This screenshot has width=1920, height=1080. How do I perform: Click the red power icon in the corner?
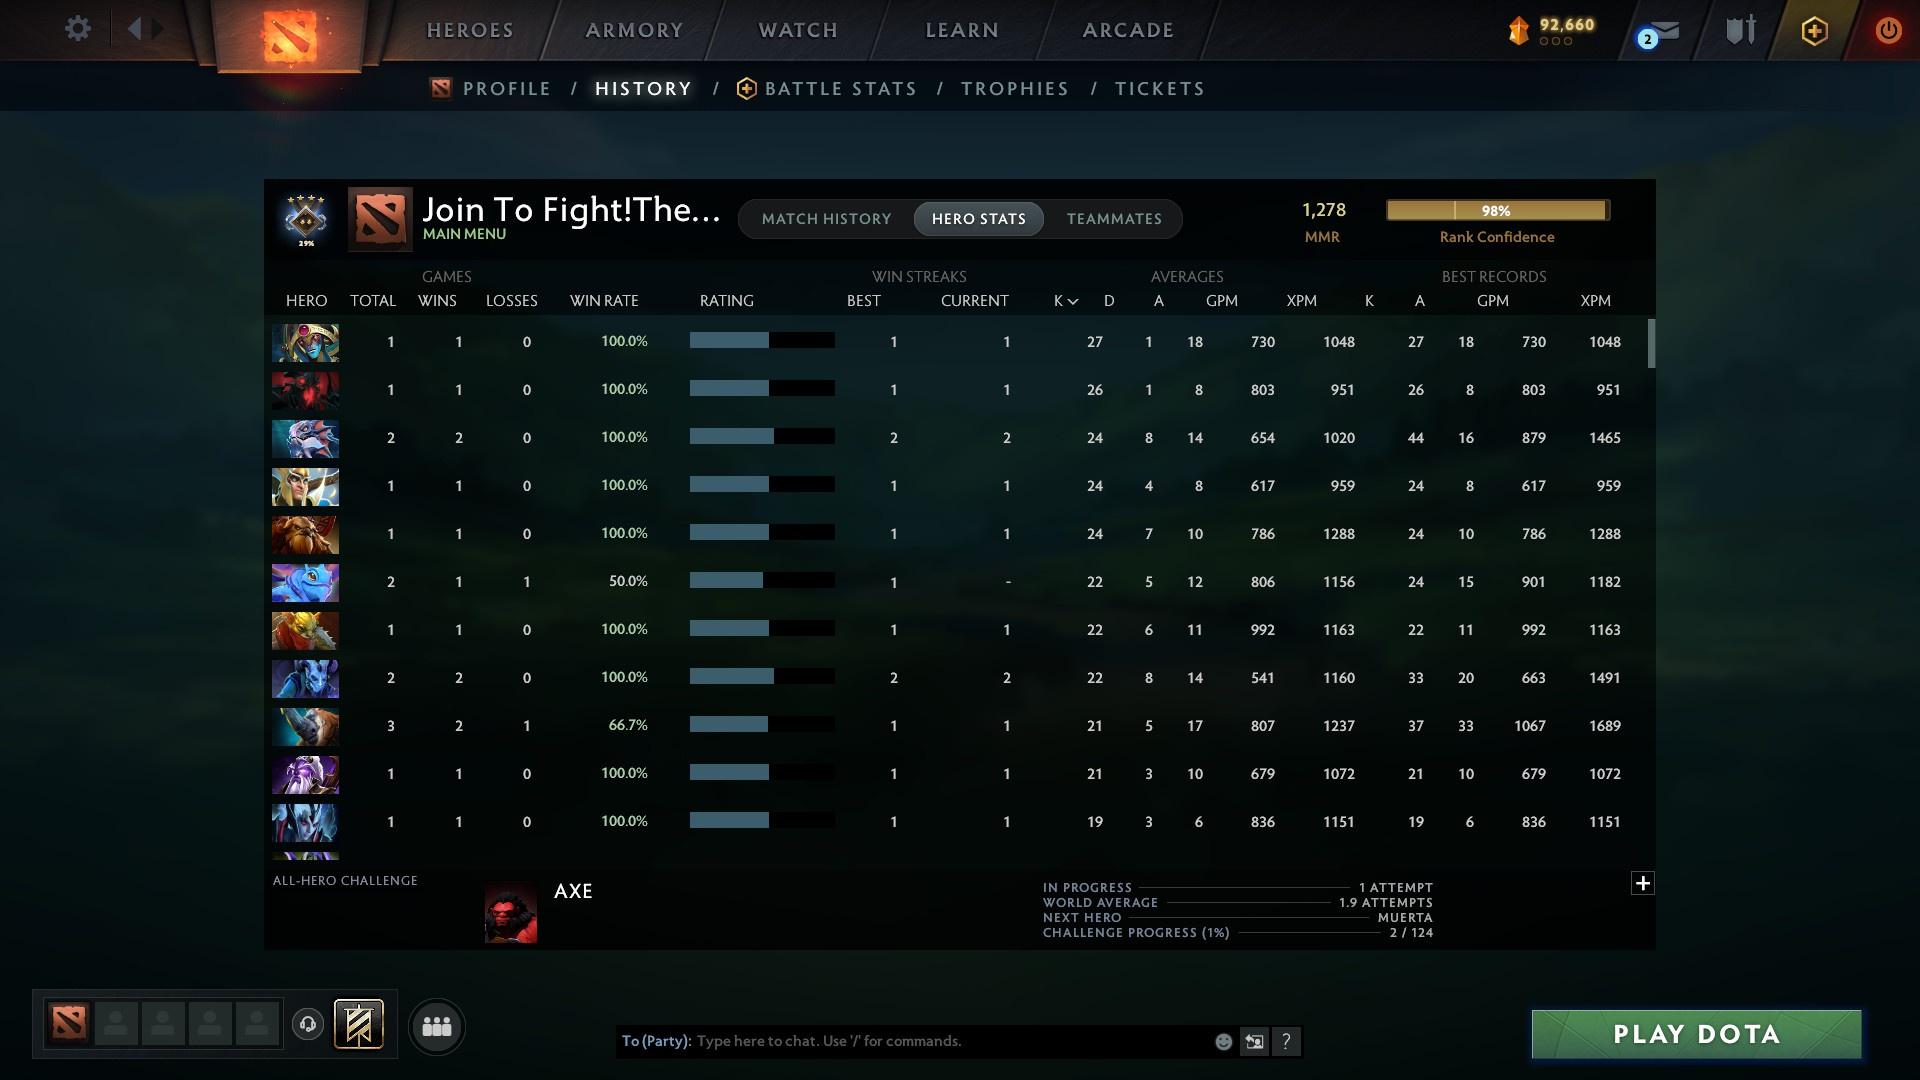click(1888, 30)
